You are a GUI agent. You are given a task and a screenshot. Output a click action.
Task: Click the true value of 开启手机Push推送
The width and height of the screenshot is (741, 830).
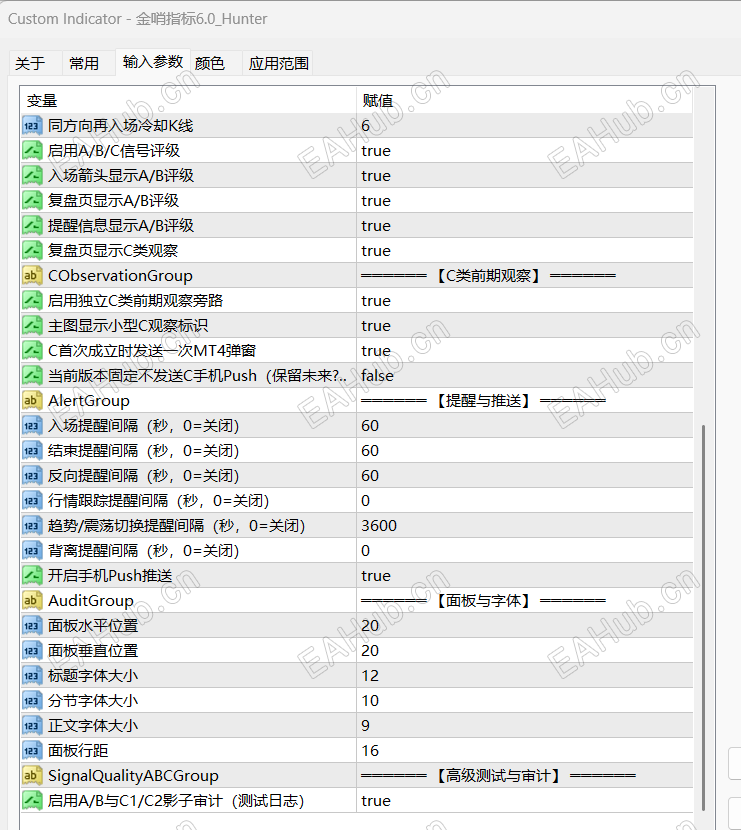[376, 576]
